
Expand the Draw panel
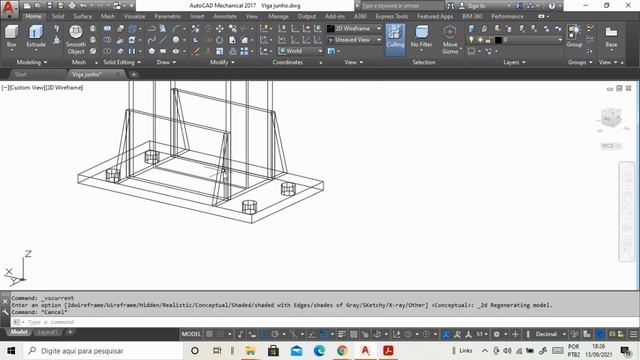pyautogui.click(x=166, y=62)
